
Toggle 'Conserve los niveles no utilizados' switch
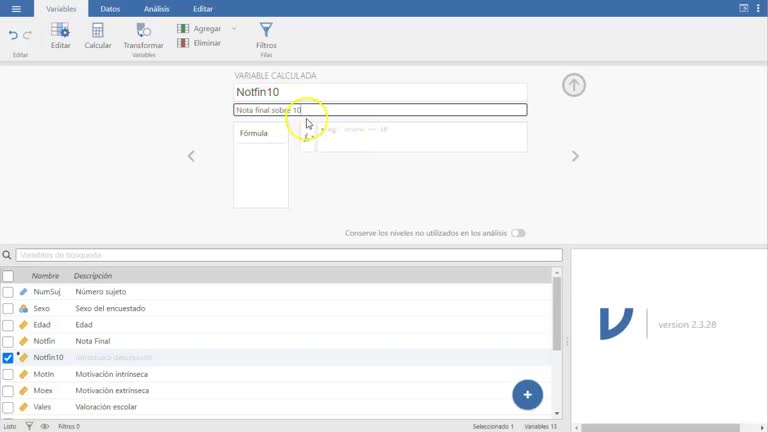(x=518, y=233)
